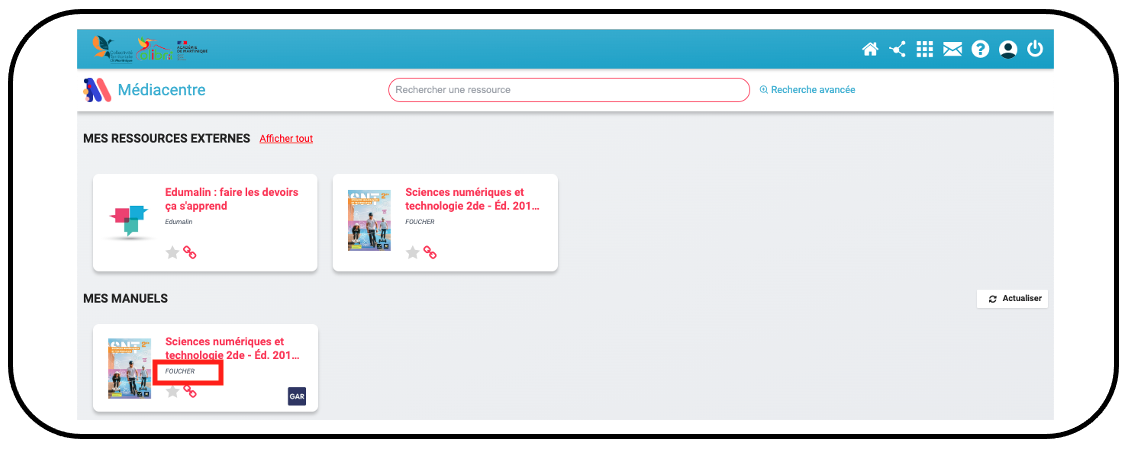Click link icon on Mes Manuels card
This screenshot has height=454, width=1130.
190,392
